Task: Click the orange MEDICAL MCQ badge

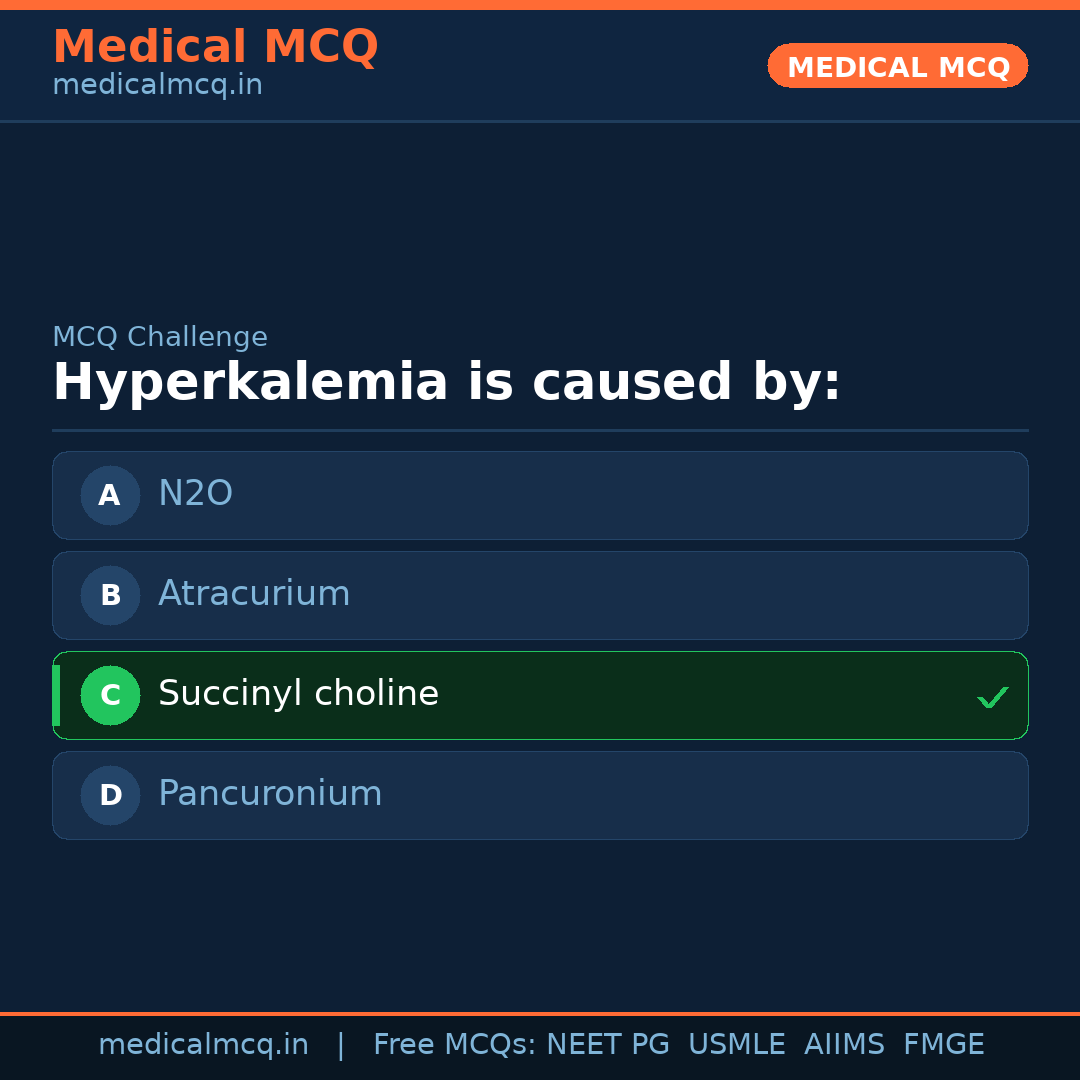Action: [897, 66]
